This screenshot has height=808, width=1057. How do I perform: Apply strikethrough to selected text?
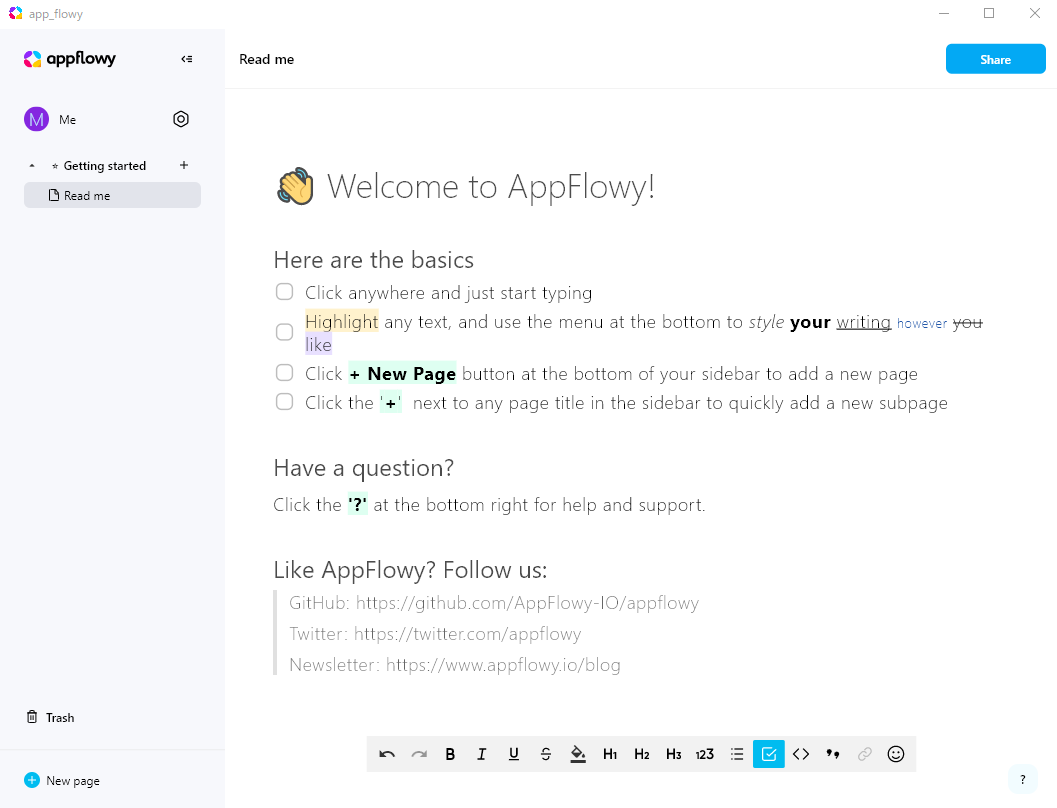pos(545,754)
